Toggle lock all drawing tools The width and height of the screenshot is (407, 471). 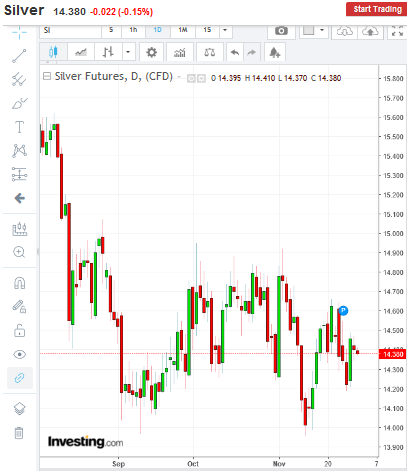(19, 331)
